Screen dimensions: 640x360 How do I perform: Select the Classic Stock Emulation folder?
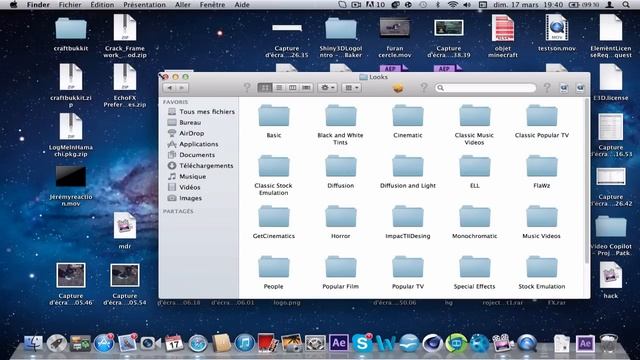(274, 166)
